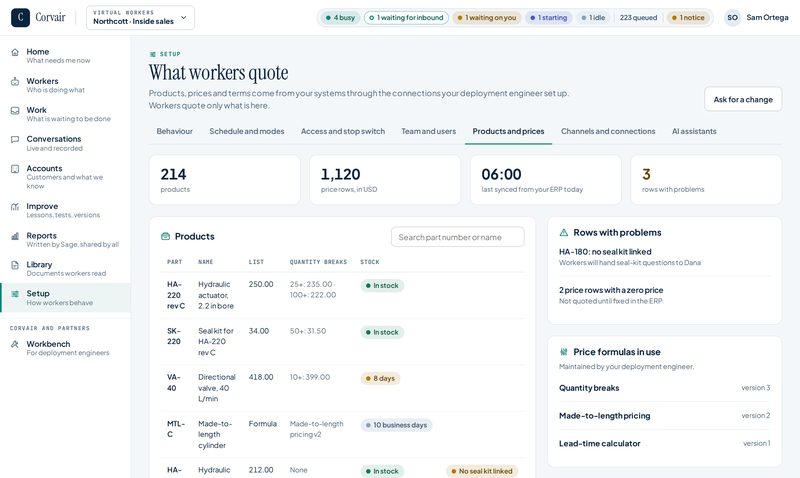This screenshot has width=800, height=478.
Task: Click the 1 waiting on you pill
Action: [x=487, y=18]
